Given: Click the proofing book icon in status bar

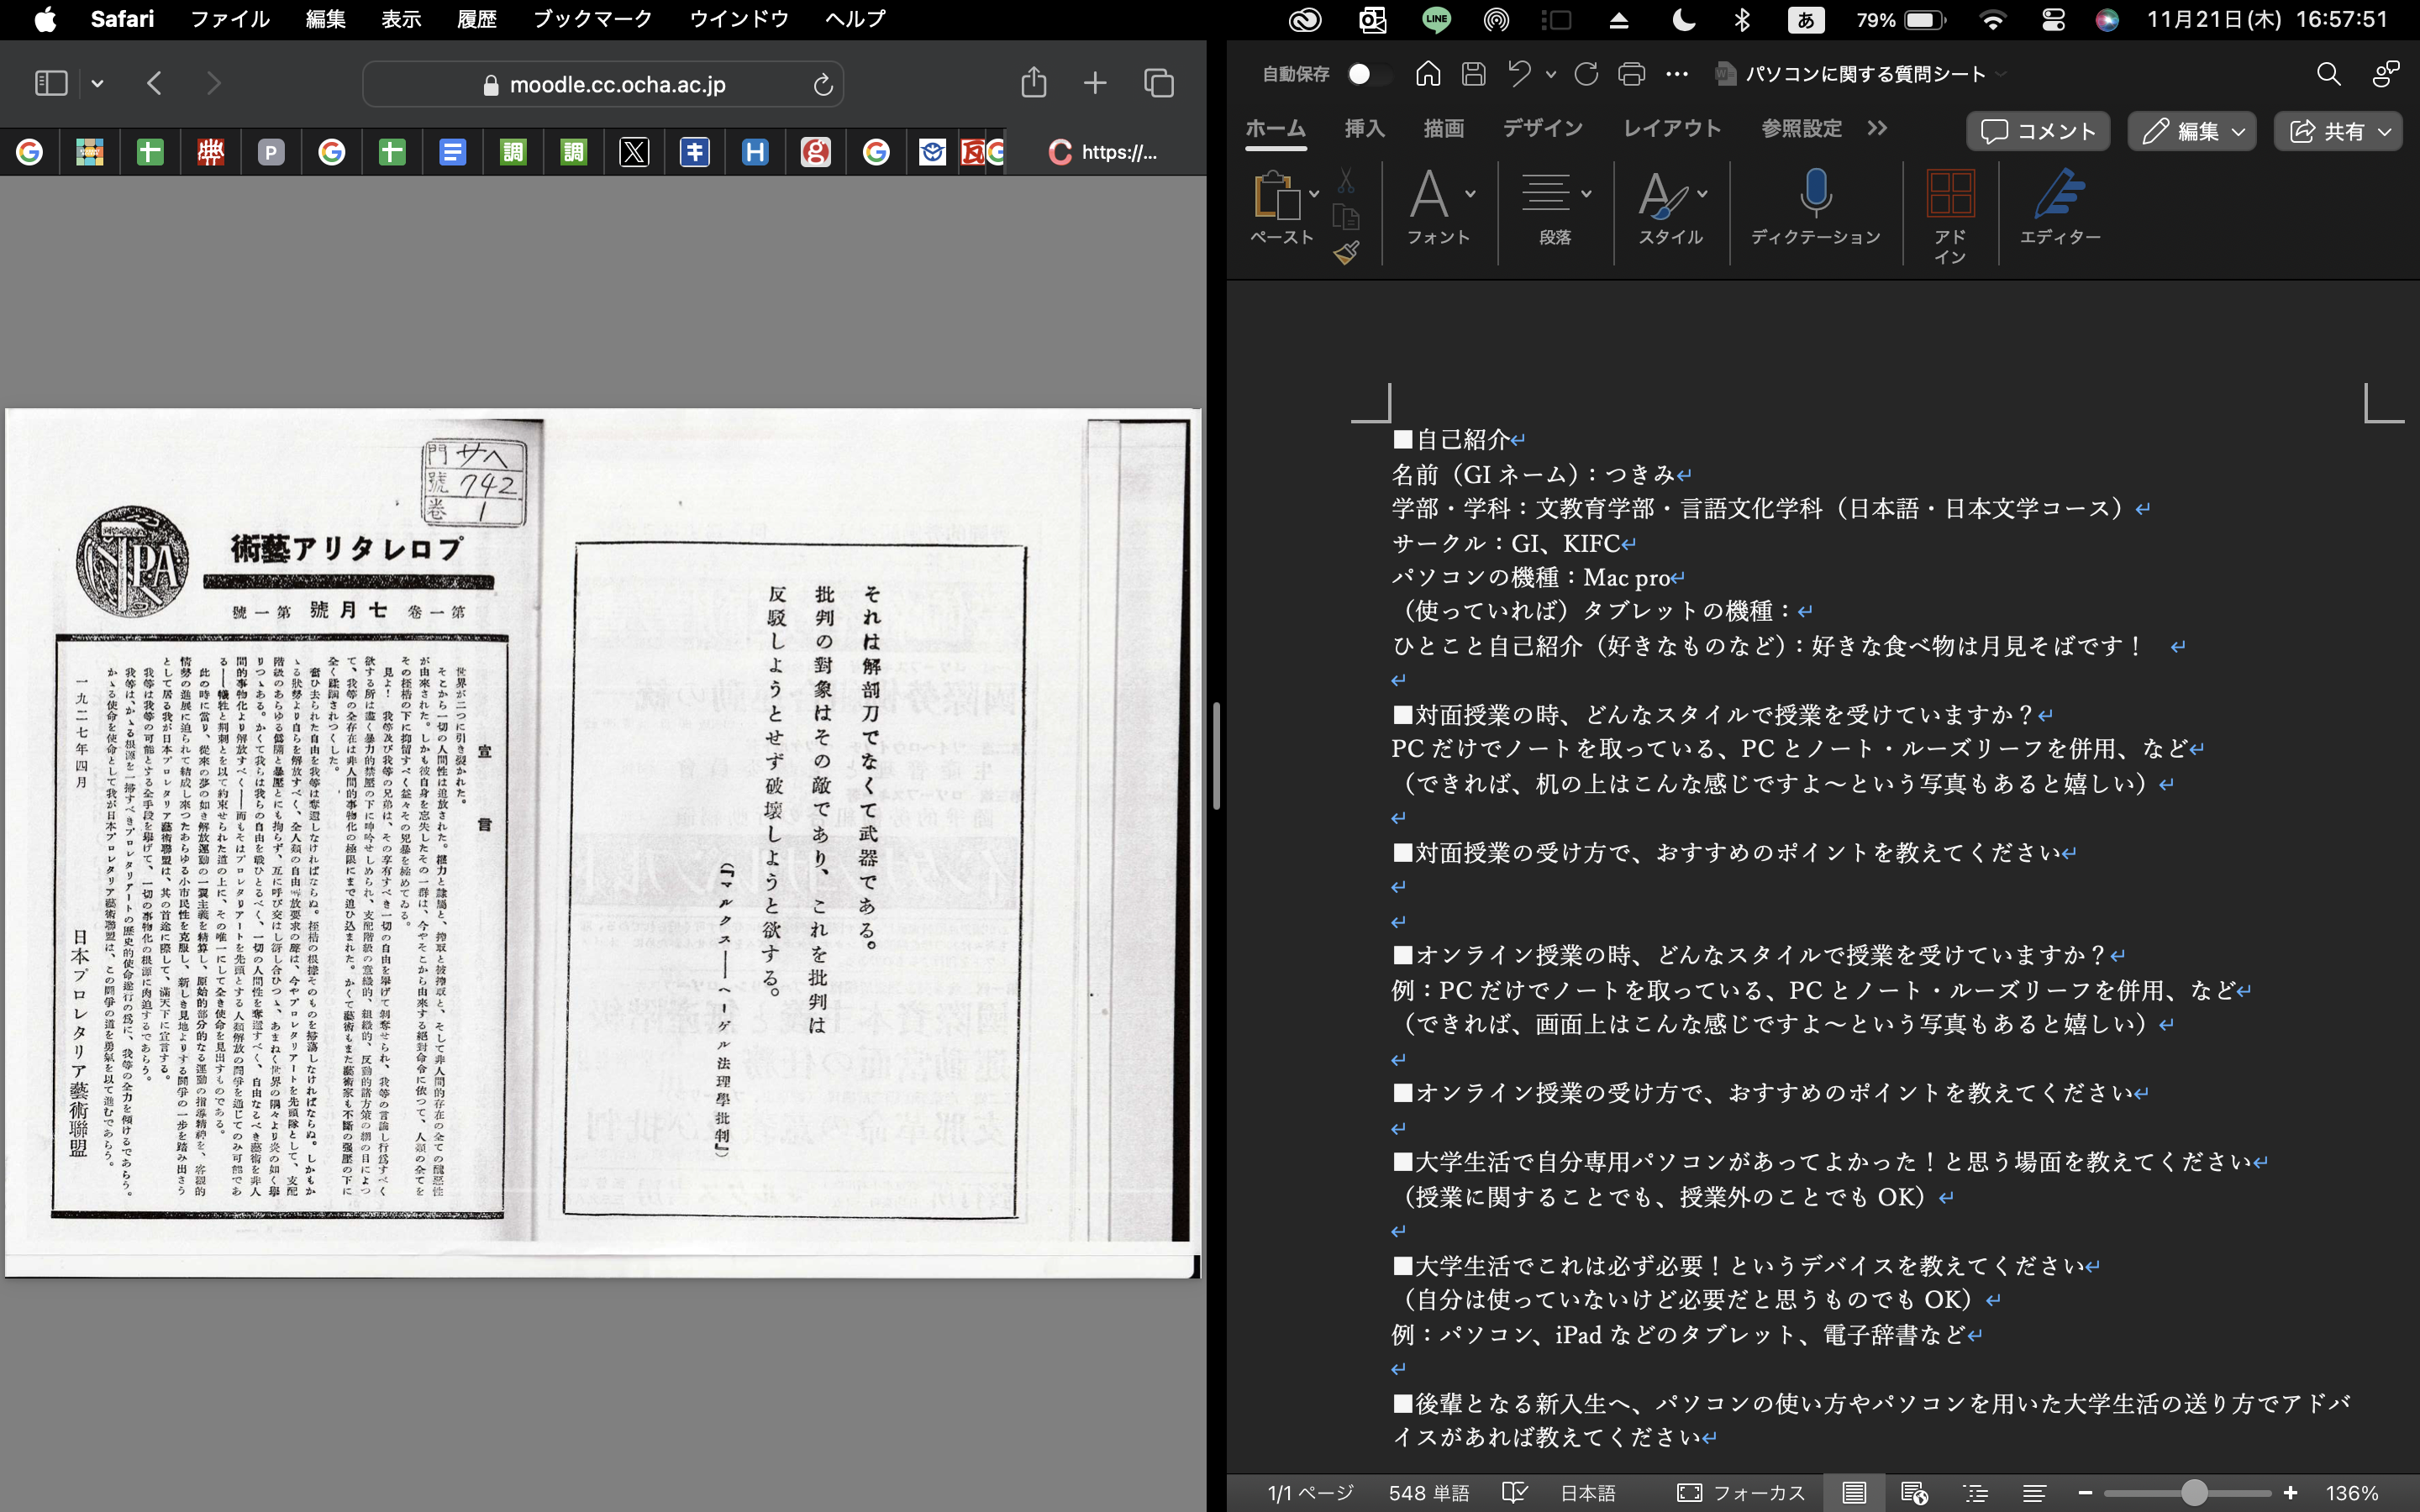Looking at the screenshot, I should tap(1515, 1493).
